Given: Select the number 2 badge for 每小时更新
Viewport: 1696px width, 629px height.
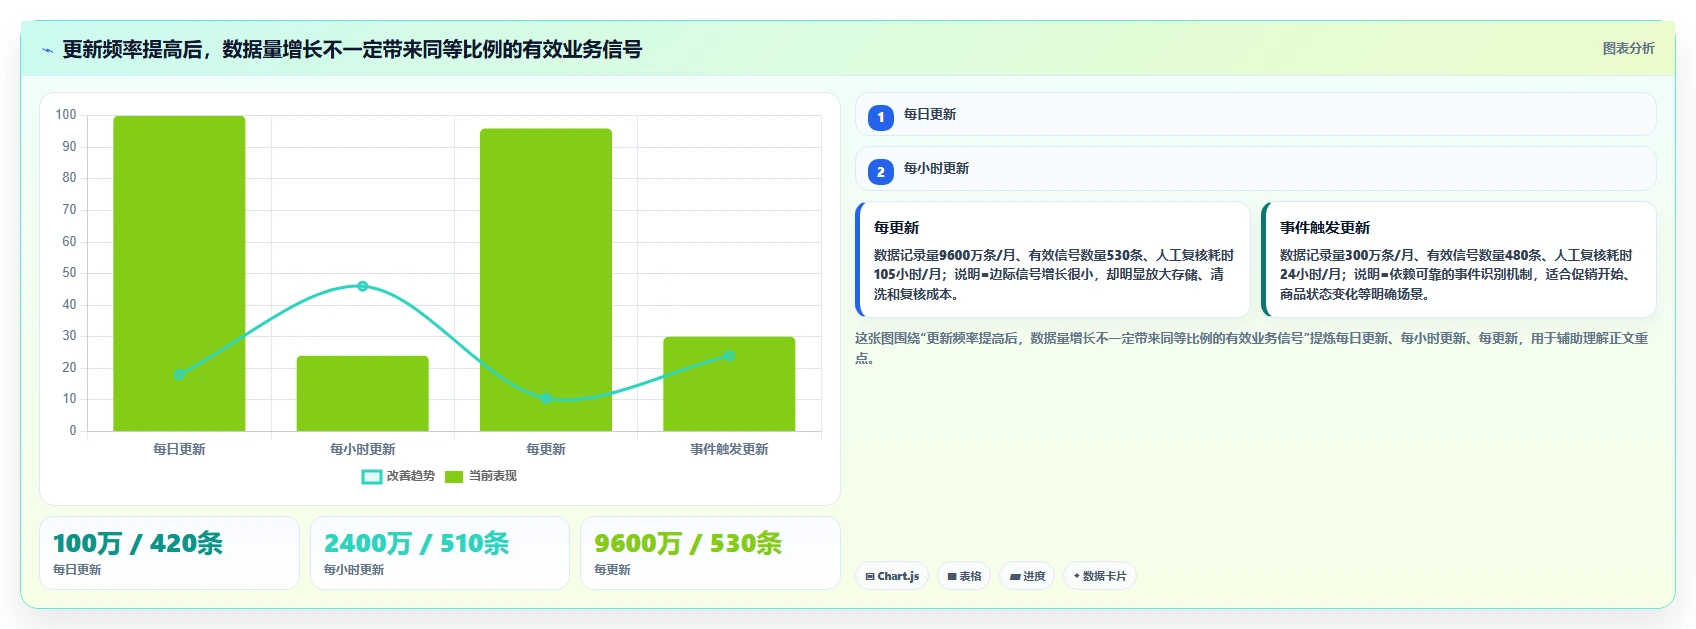Looking at the screenshot, I should (880, 172).
